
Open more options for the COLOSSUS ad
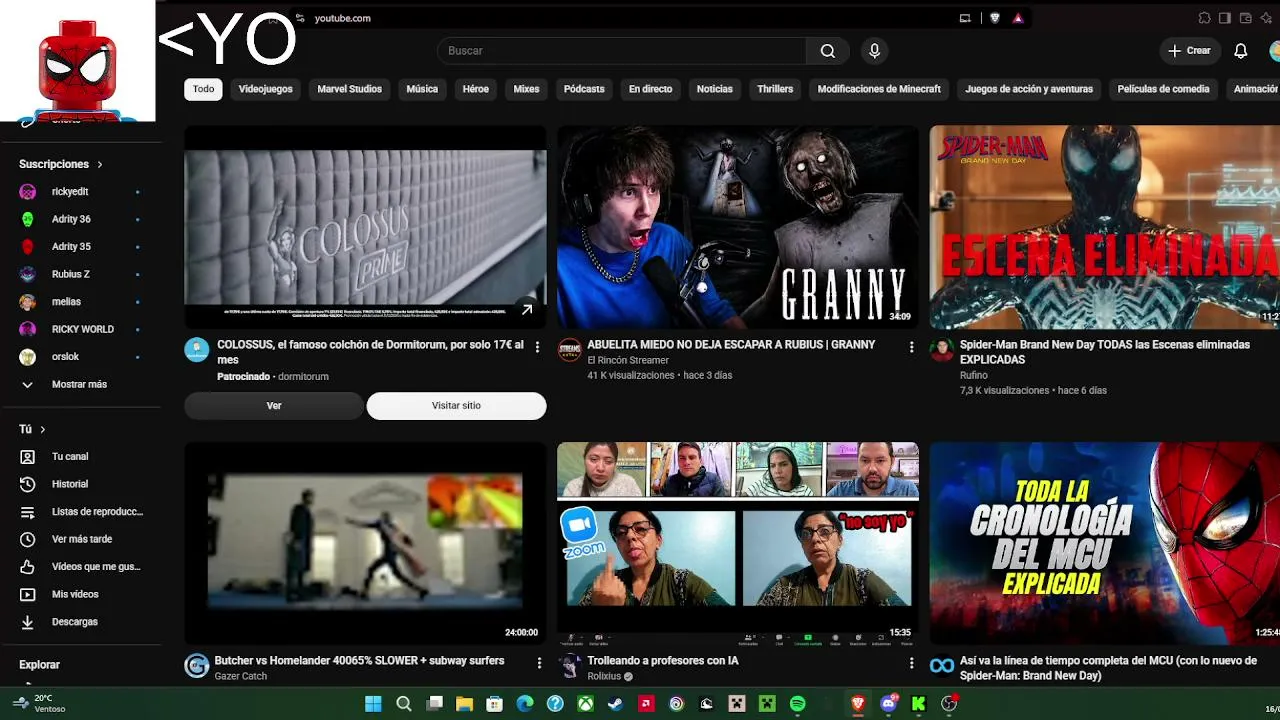pyautogui.click(x=537, y=347)
